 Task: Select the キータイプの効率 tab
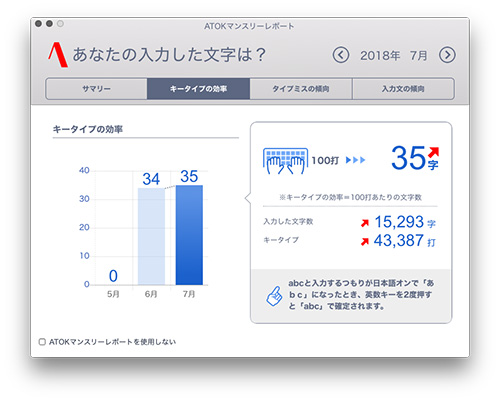point(198,89)
